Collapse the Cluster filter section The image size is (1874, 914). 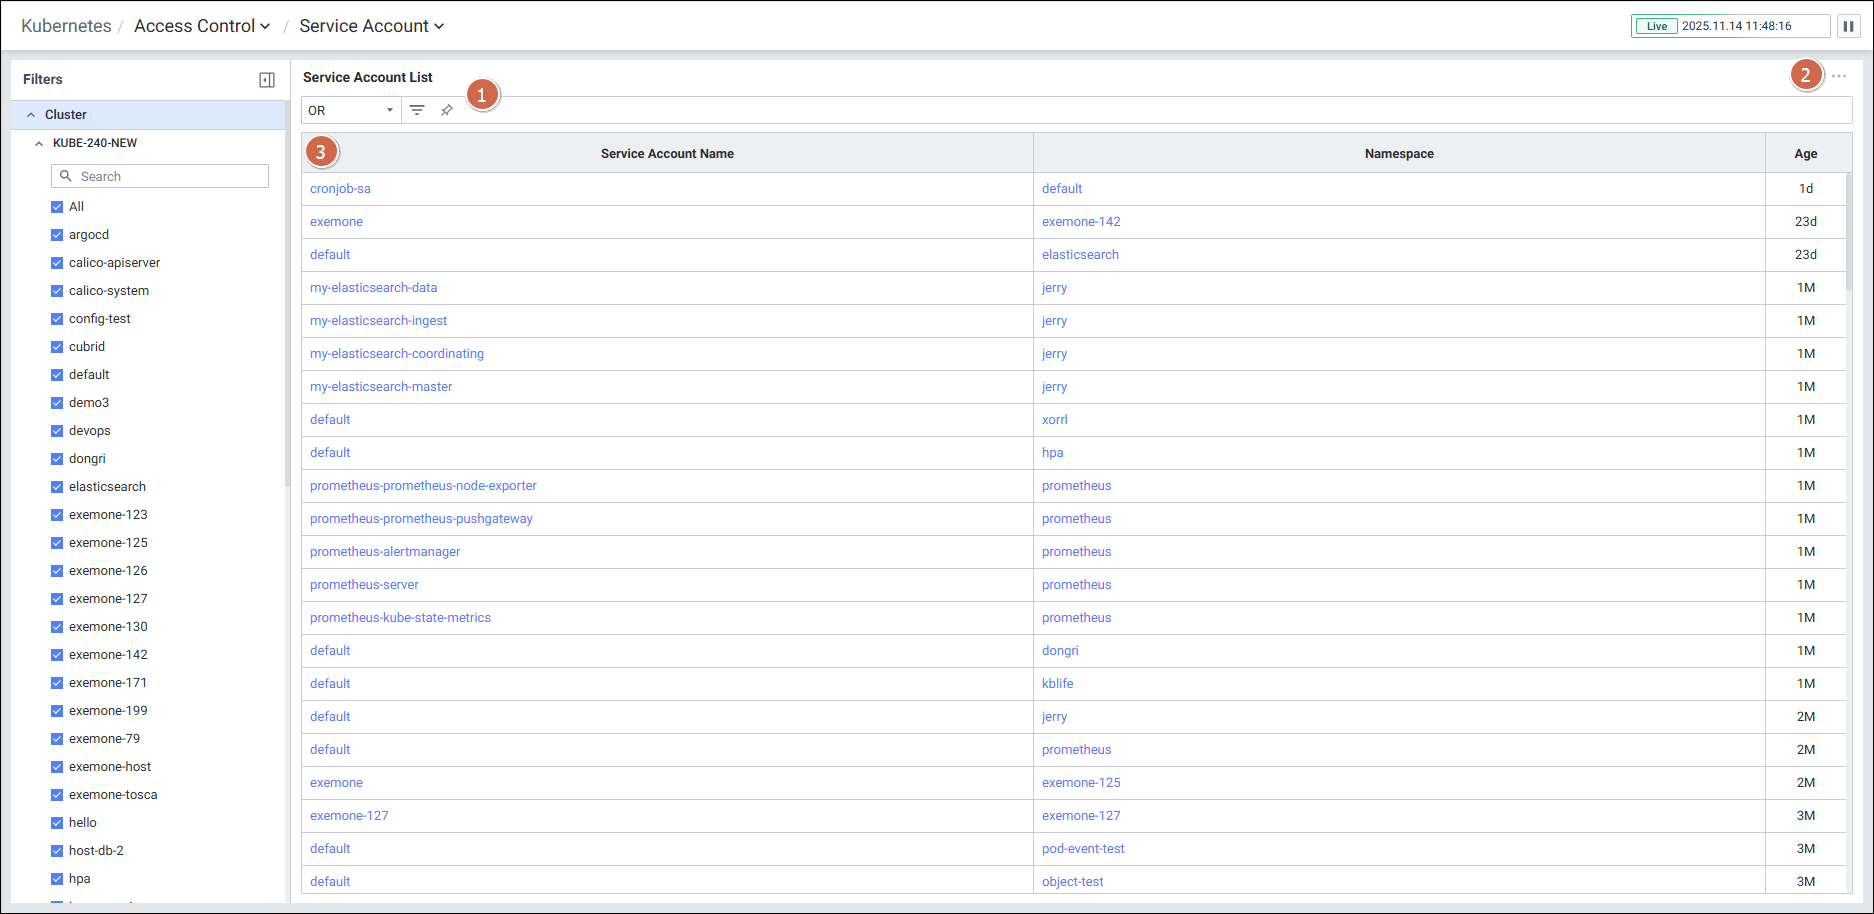(31, 115)
